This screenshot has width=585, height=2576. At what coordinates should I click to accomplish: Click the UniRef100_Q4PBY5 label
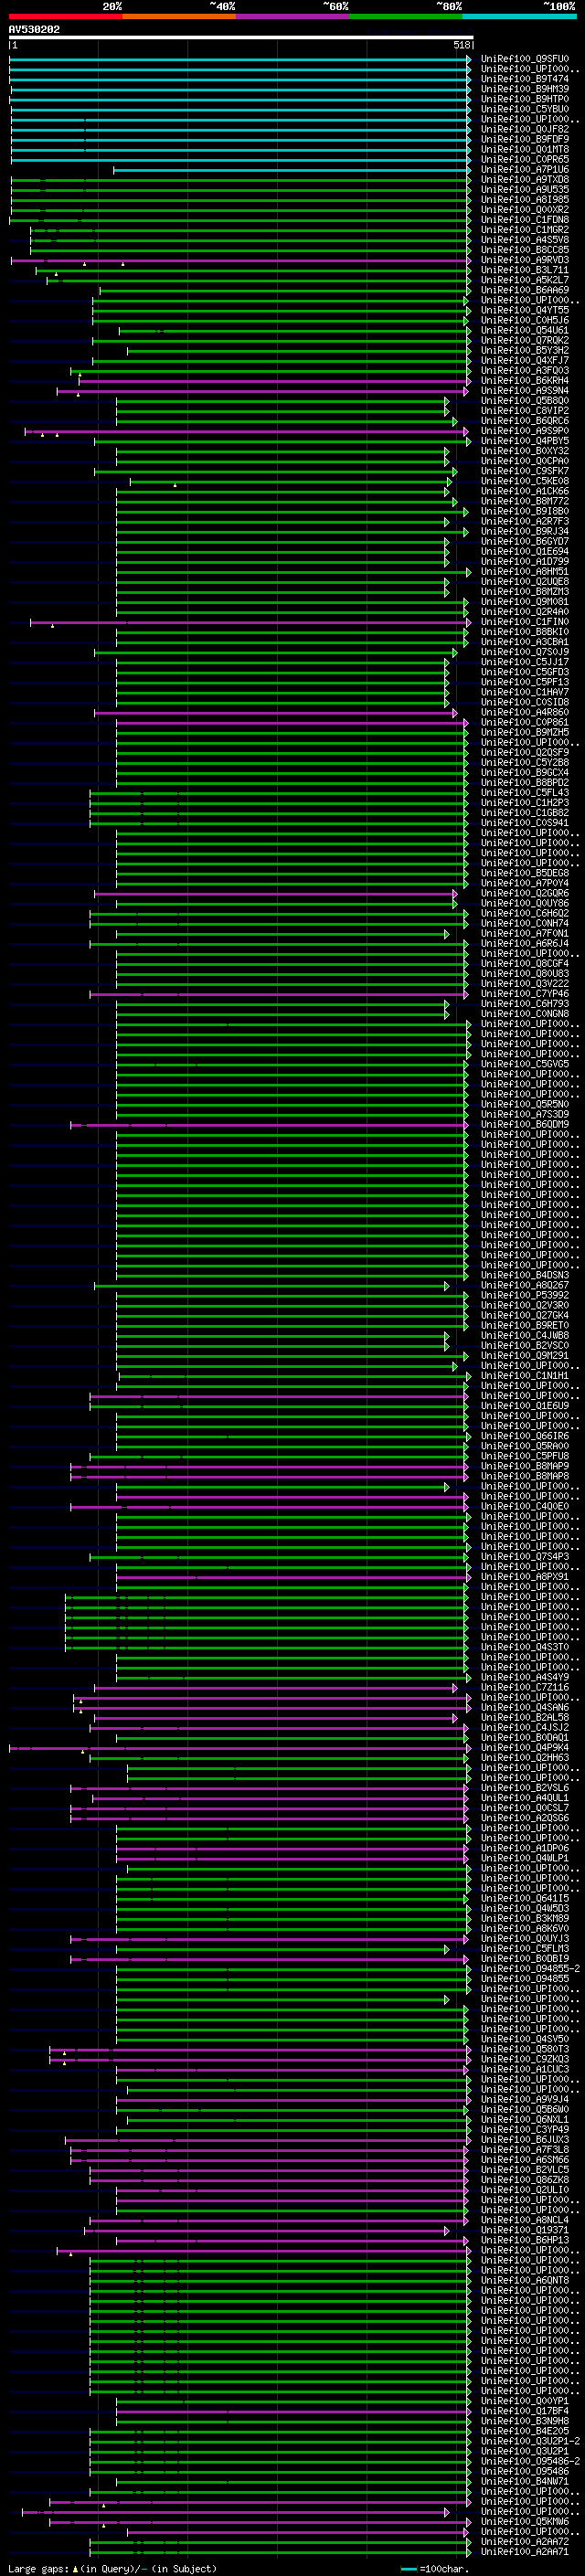525,441
